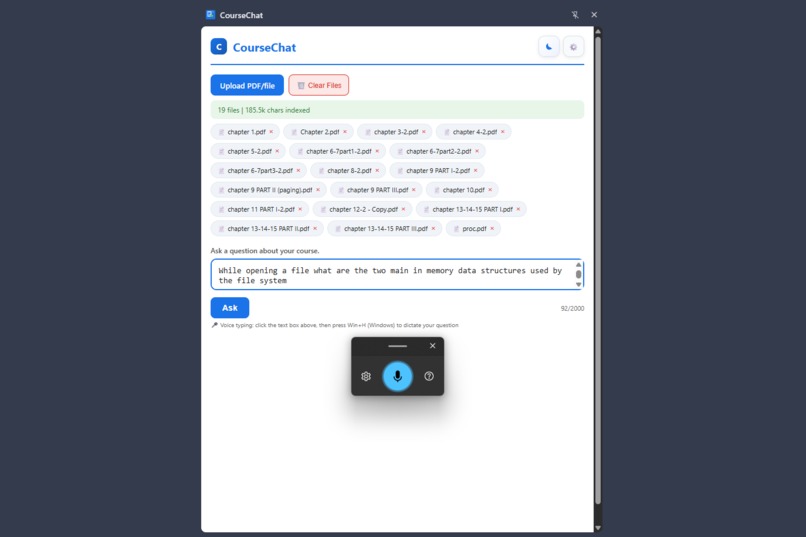Toggle dark mode with the moon icon
806x537 pixels.
tap(548, 47)
